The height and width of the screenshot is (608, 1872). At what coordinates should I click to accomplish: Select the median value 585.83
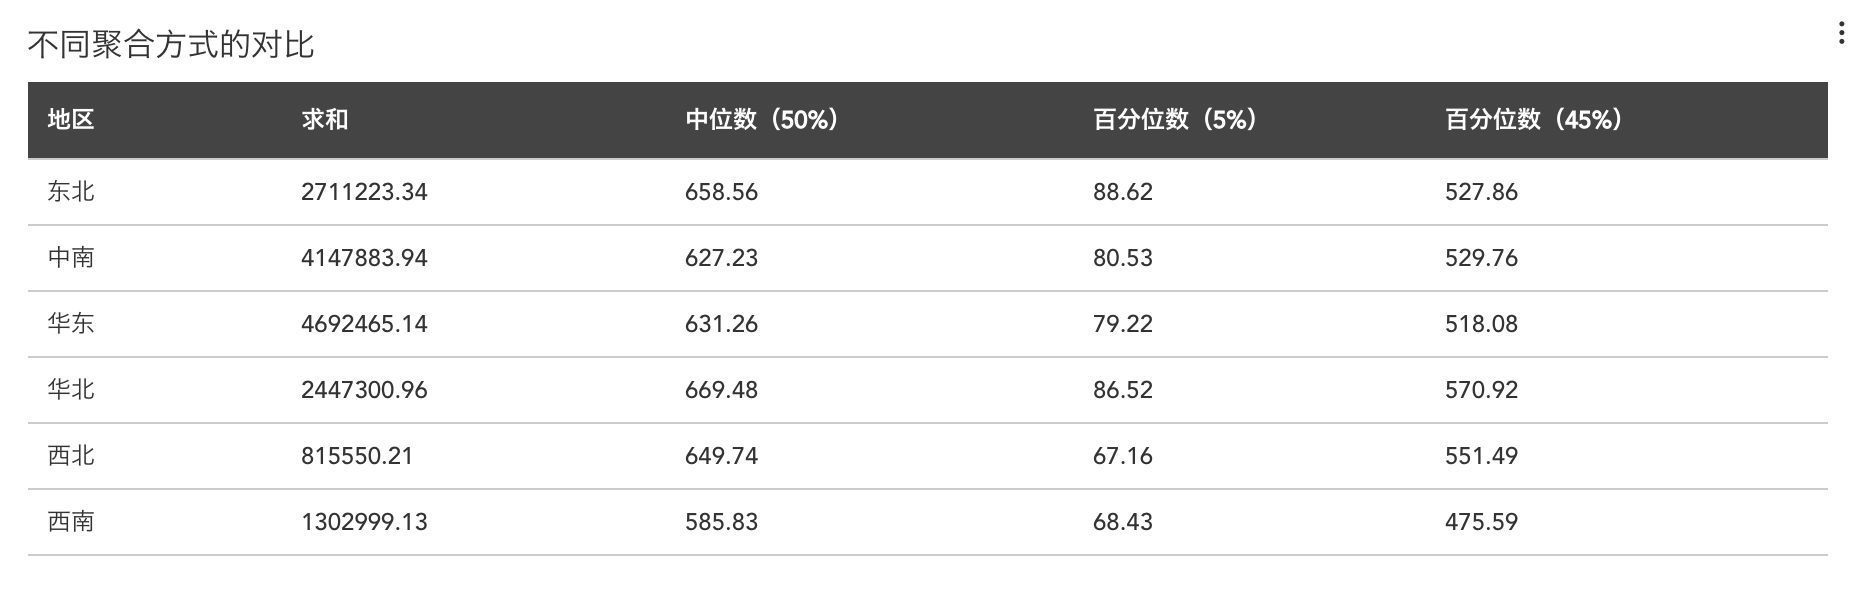click(721, 522)
